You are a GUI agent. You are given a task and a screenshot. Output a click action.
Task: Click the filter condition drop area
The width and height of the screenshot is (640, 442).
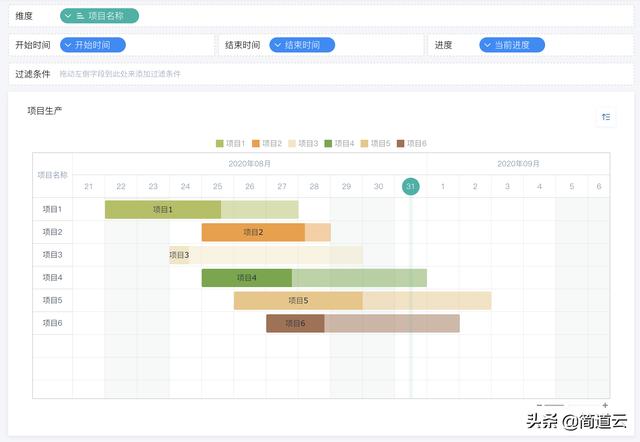[x=321, y=74]
